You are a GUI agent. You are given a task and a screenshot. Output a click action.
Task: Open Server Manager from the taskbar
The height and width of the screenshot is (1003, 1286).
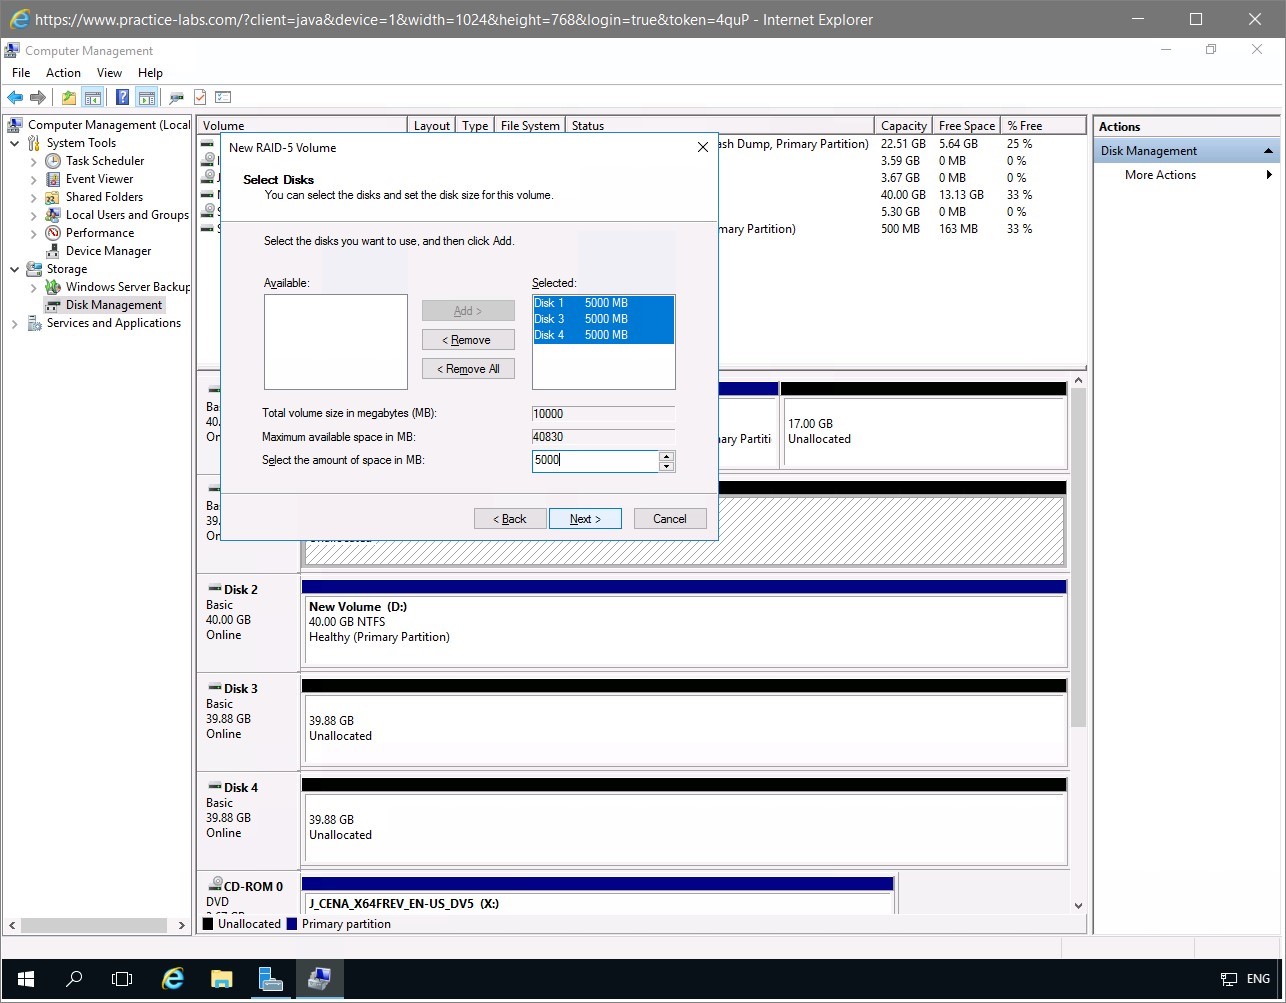271,979
